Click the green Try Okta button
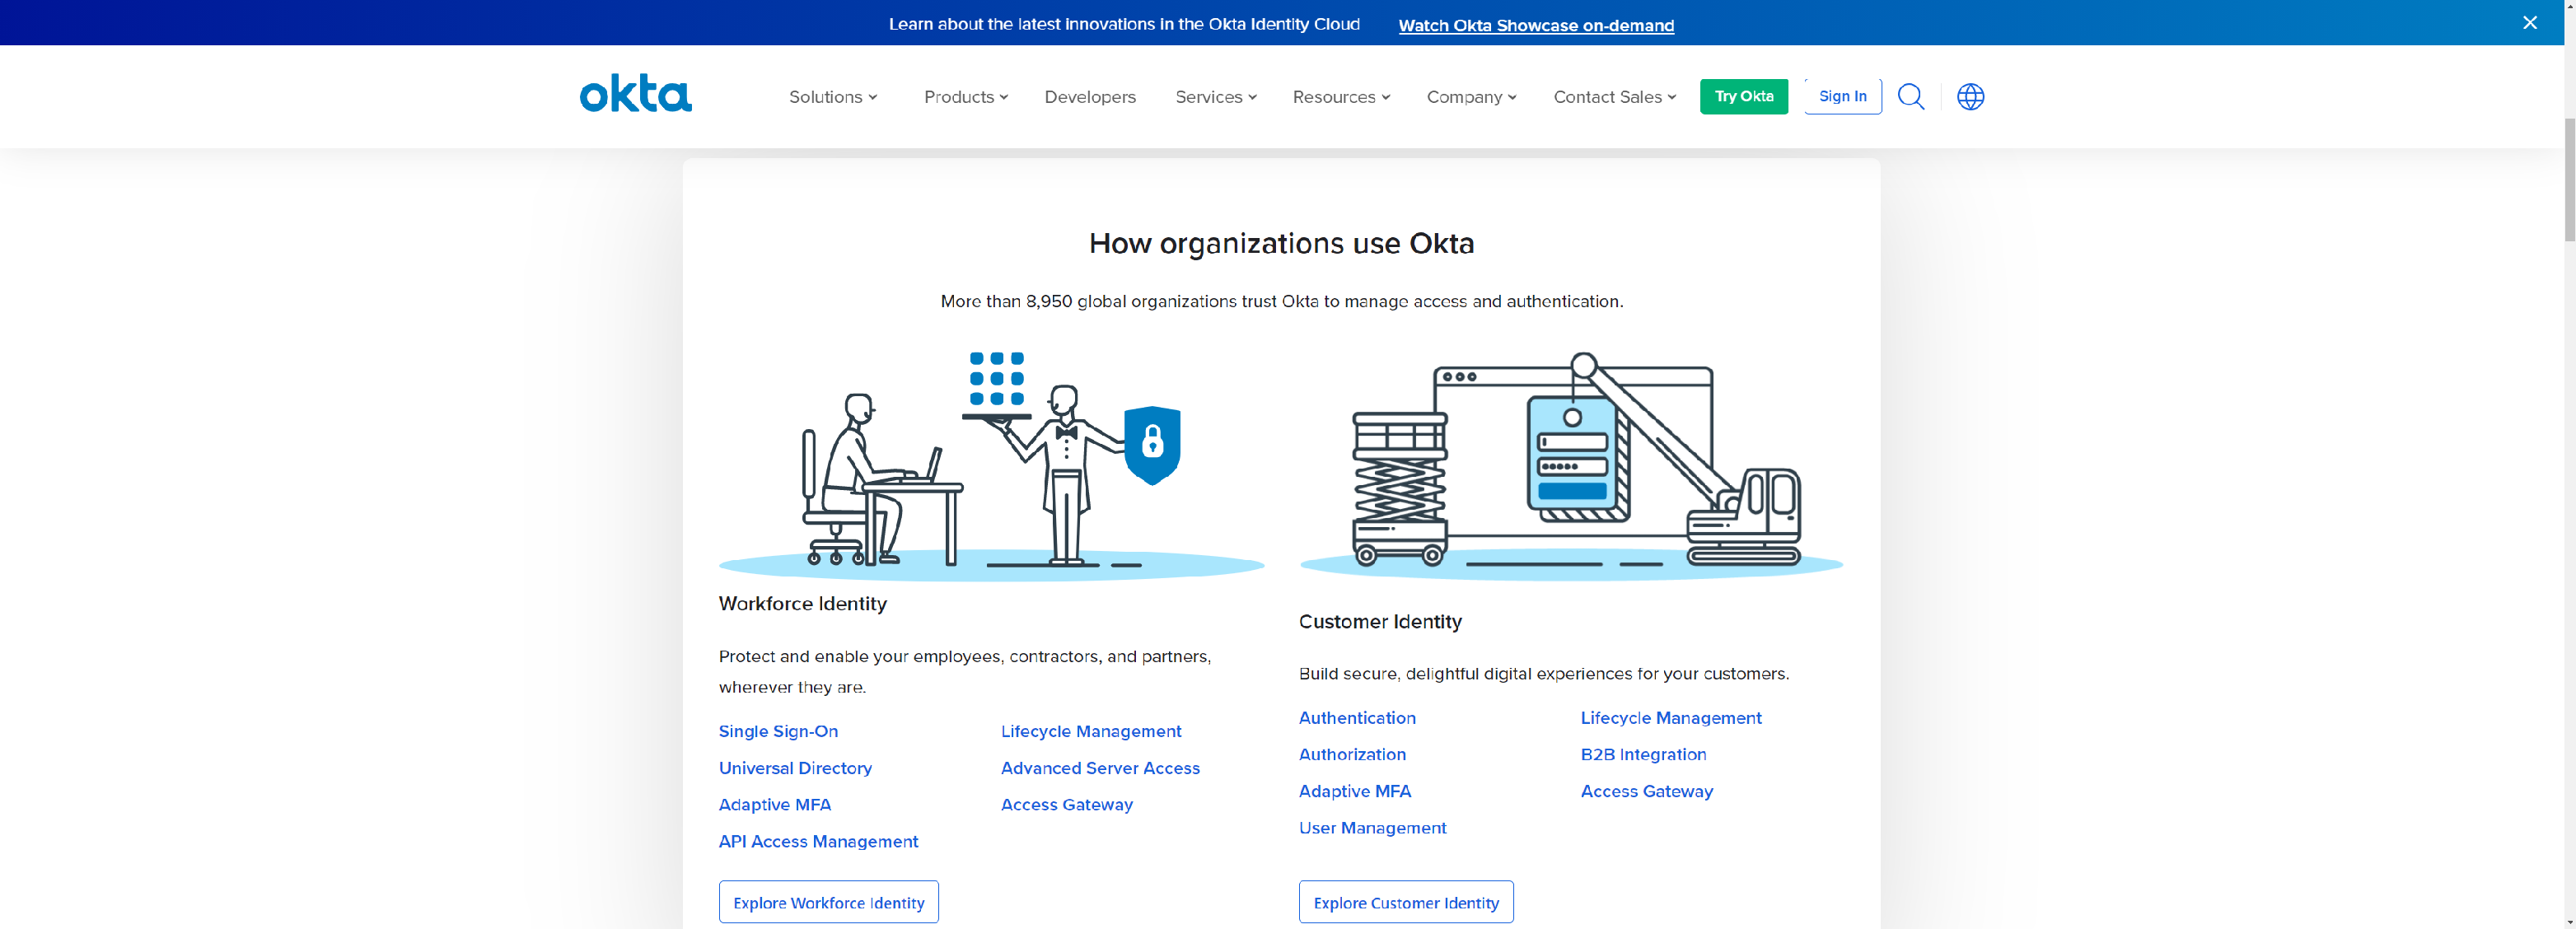2576x929 pixels. [x=1743, y=97]
